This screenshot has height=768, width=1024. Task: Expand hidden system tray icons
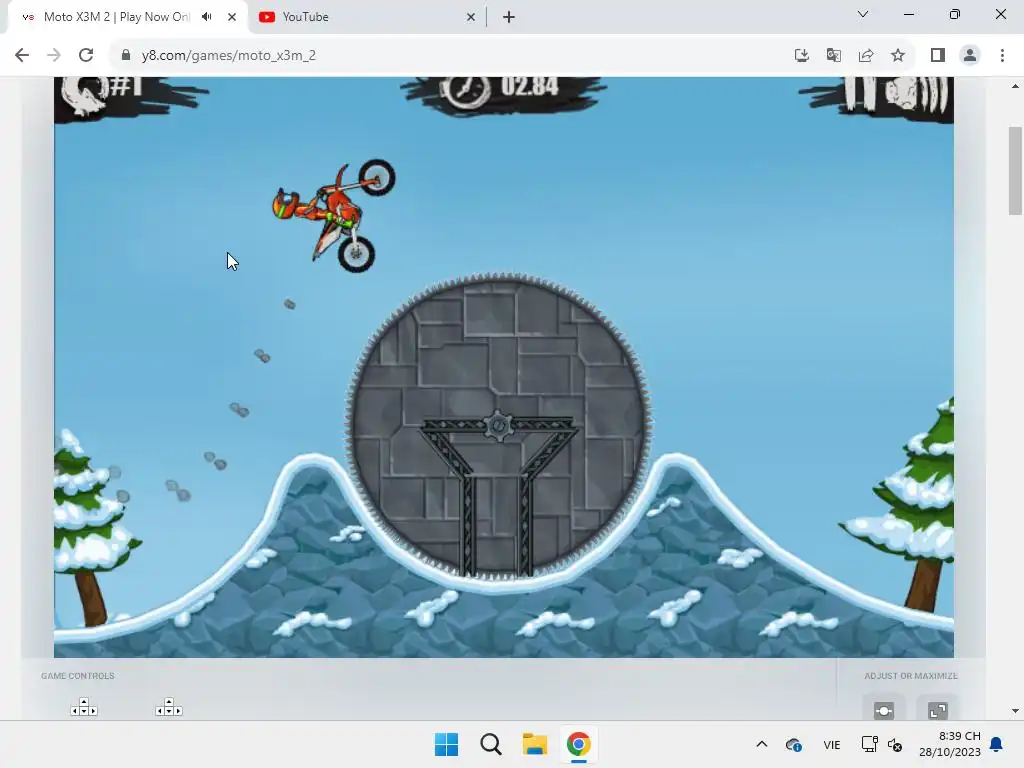point(761,744)
